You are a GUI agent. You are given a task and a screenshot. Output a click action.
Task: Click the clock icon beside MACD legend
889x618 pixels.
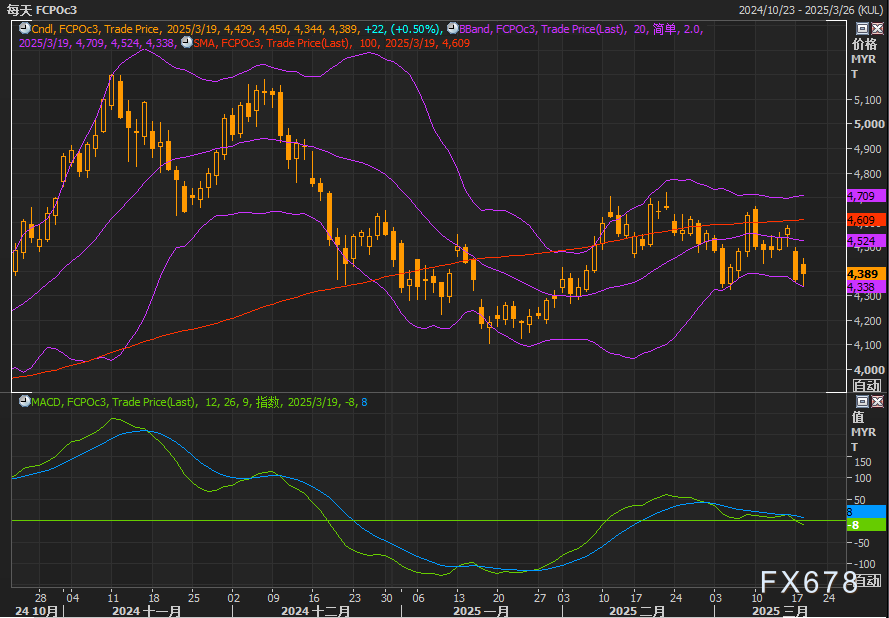pyautogui.click(x=24, y=401)
